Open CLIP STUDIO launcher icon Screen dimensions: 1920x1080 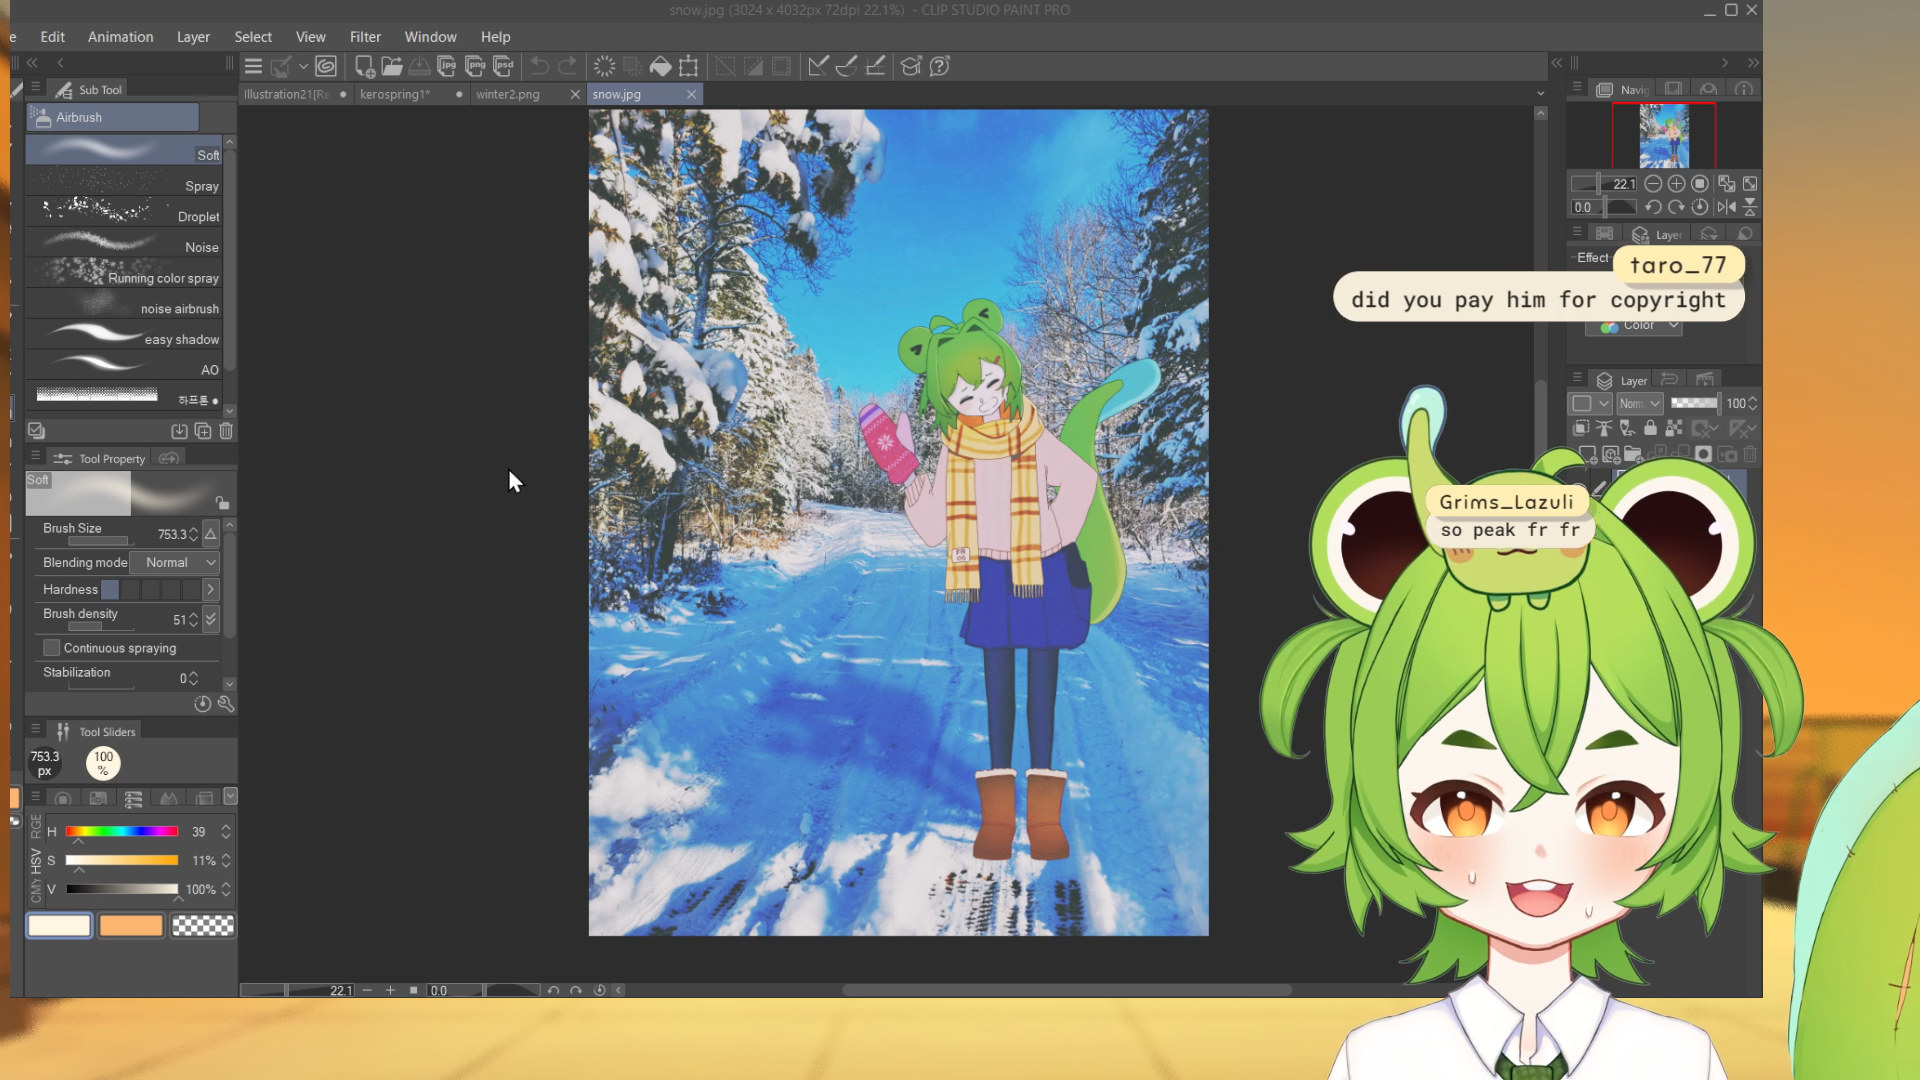(x=326, y=66)
